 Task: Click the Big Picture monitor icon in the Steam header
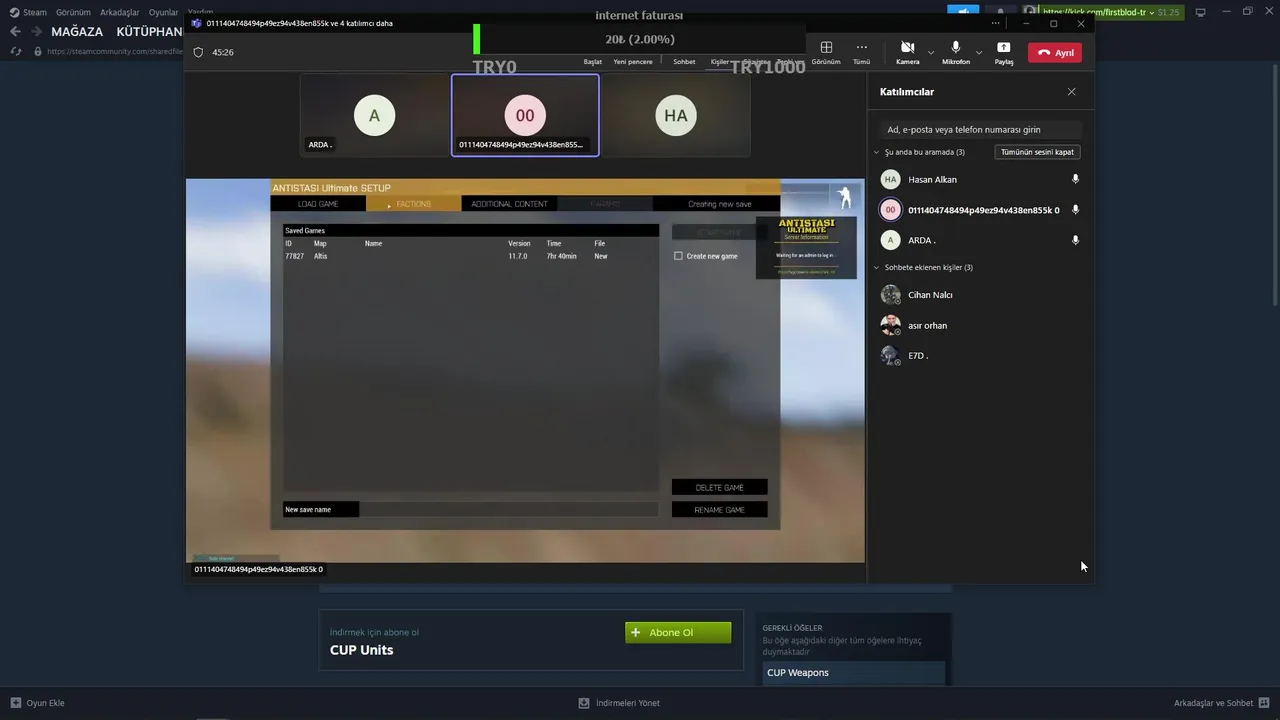1201,12
